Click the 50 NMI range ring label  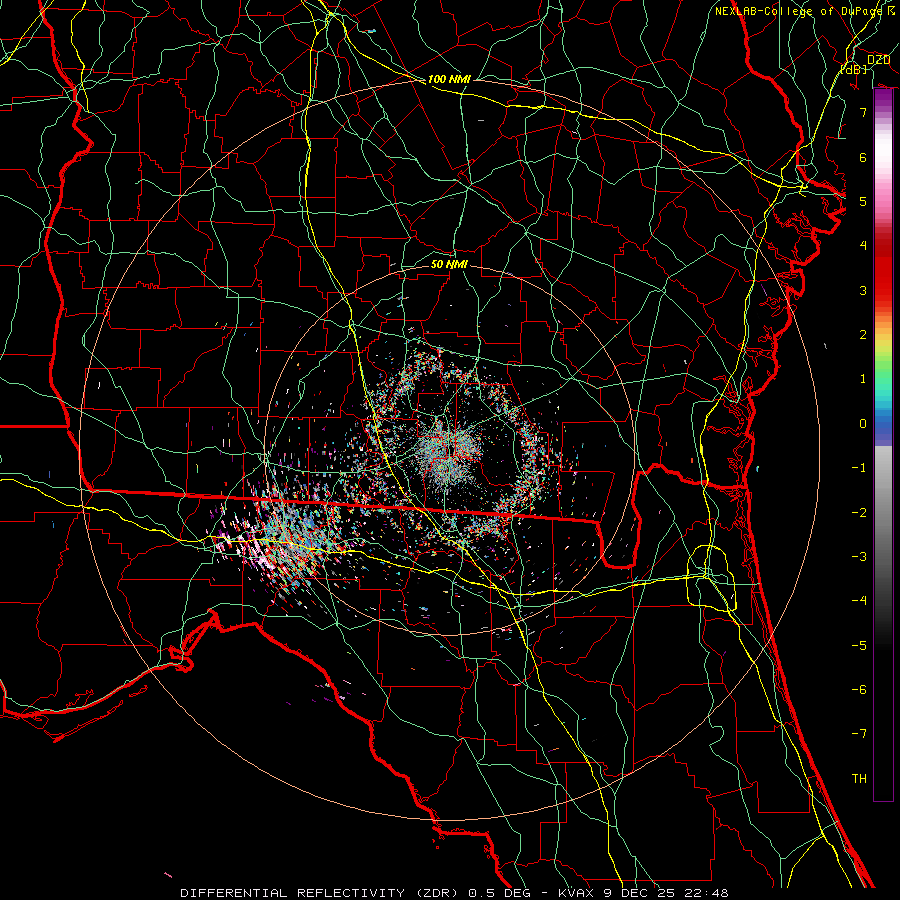click(449, 265)
